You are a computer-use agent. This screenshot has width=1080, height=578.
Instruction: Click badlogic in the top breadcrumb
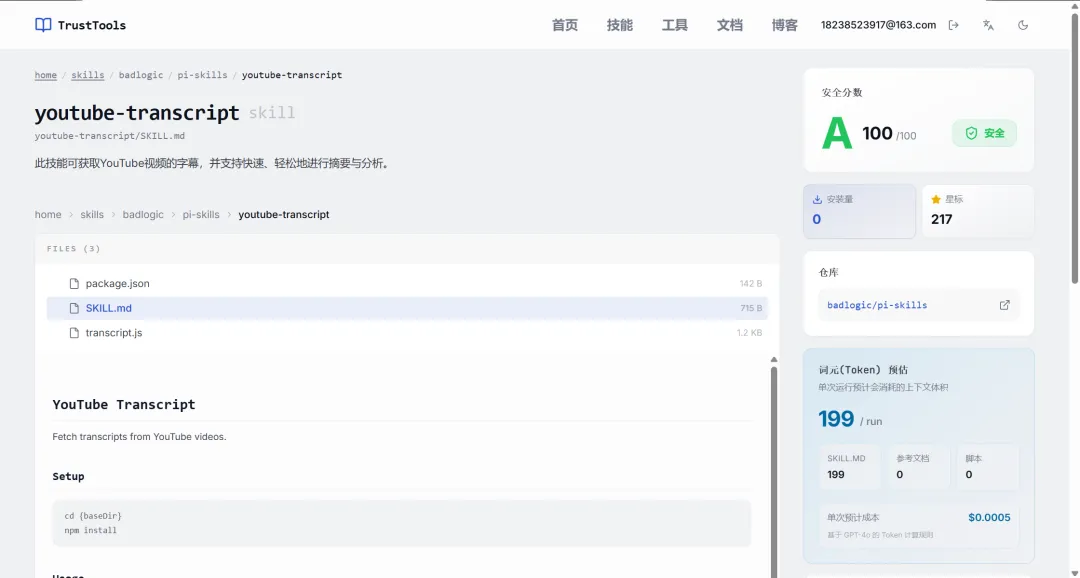(x=141, y=74)
